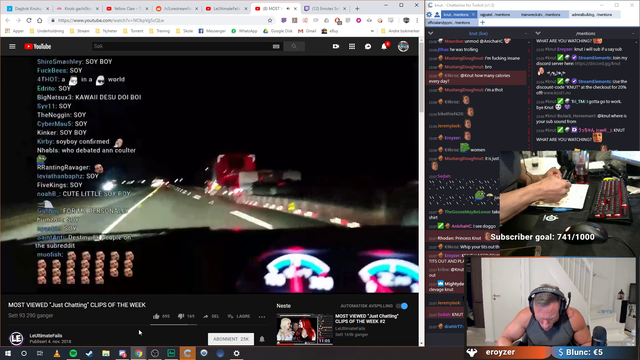Open Spotify from the taskbar
This screenshot has width=640, height=360.
click(x=73, y=353)
